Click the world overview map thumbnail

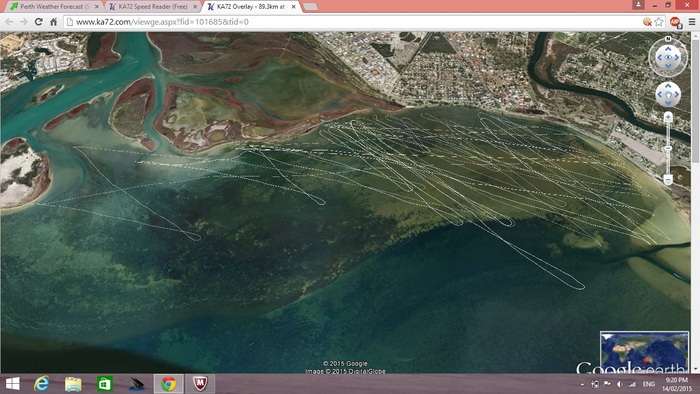(x=644, y=352)
